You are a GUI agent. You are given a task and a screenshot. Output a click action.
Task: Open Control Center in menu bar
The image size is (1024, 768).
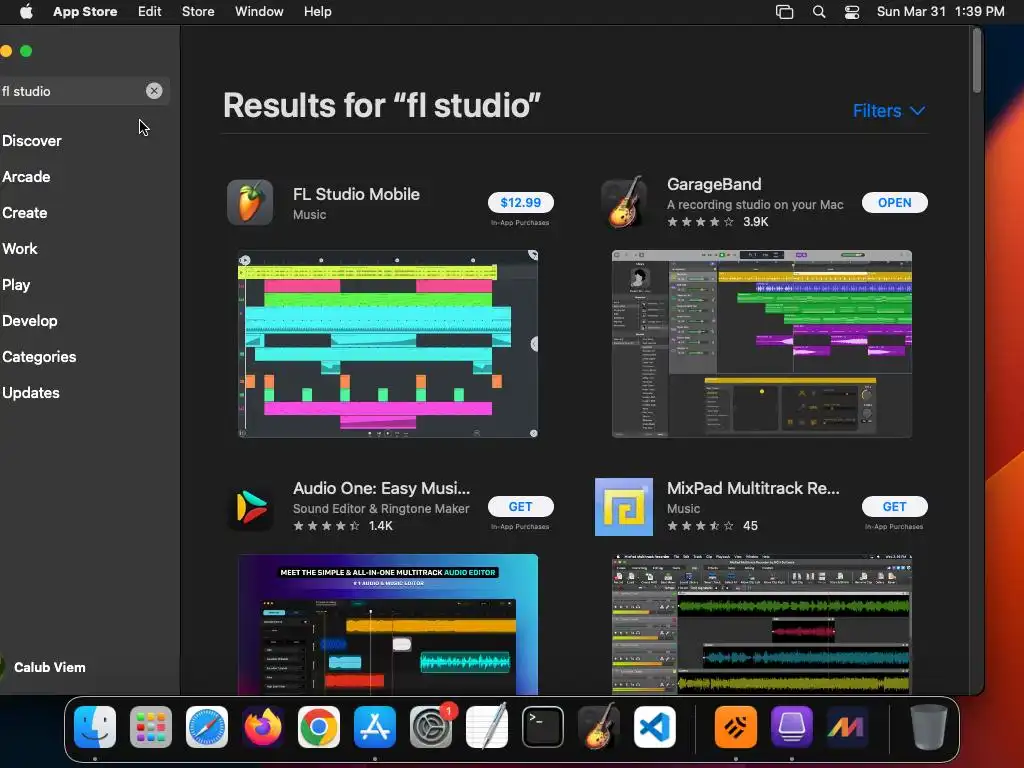(x=852, y=12)
